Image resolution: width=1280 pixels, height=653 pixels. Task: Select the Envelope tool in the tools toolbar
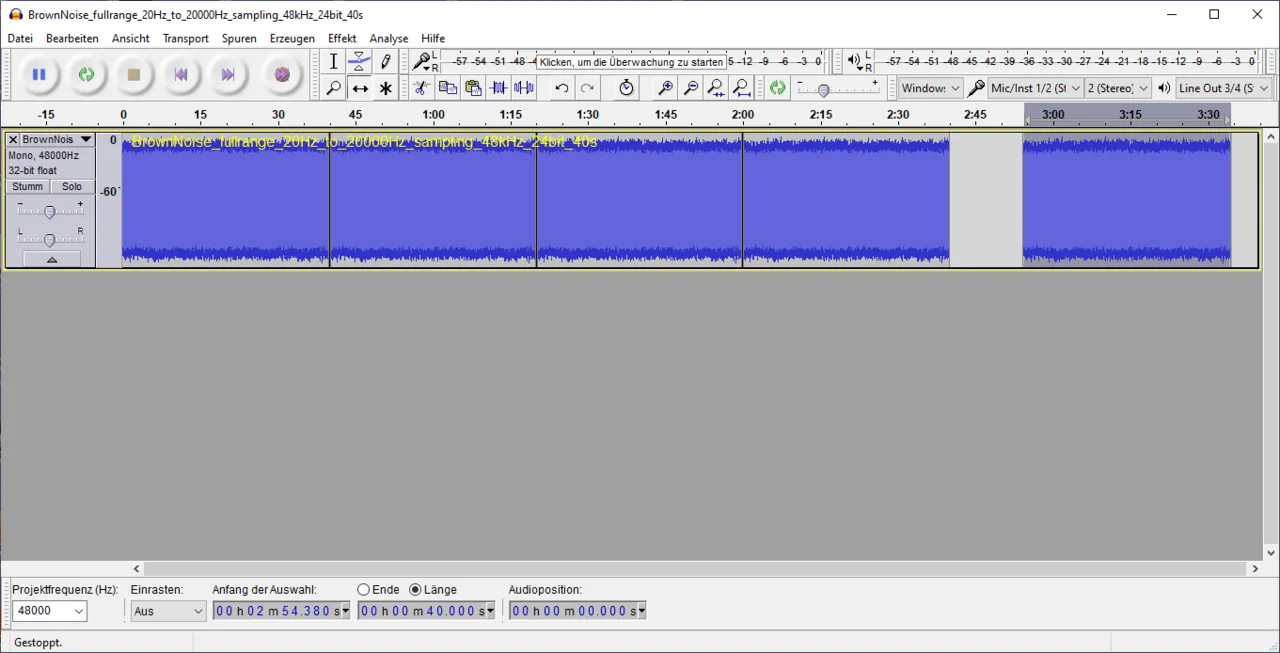click(360, 62)
